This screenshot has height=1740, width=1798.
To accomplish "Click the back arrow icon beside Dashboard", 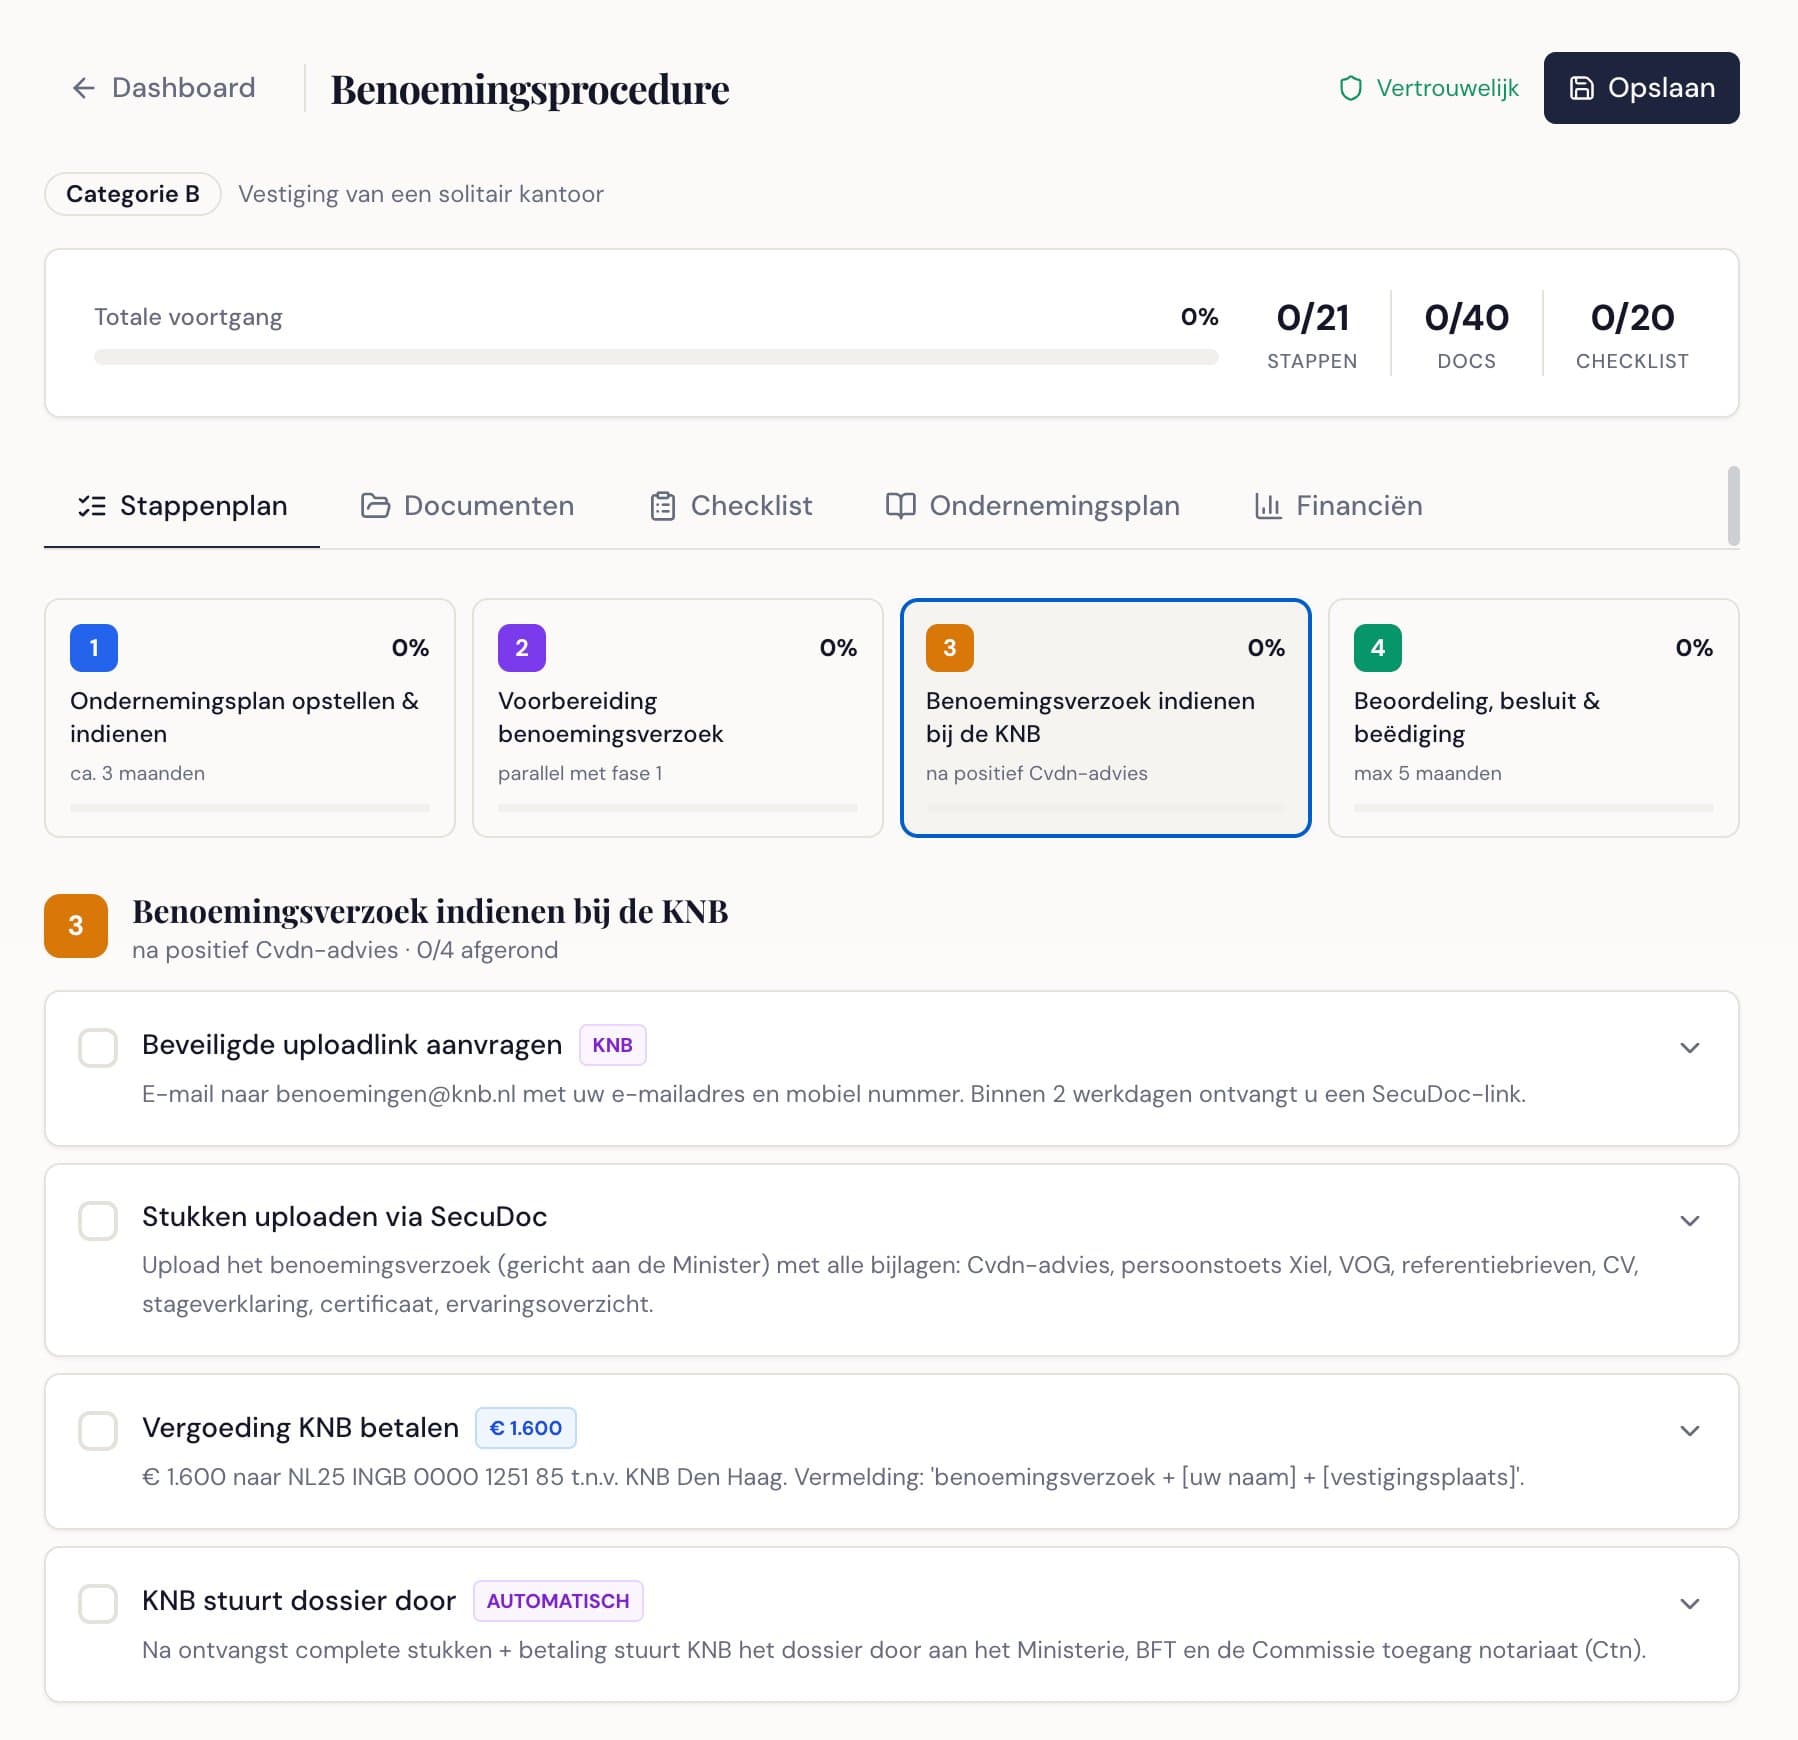I will 84,88.
